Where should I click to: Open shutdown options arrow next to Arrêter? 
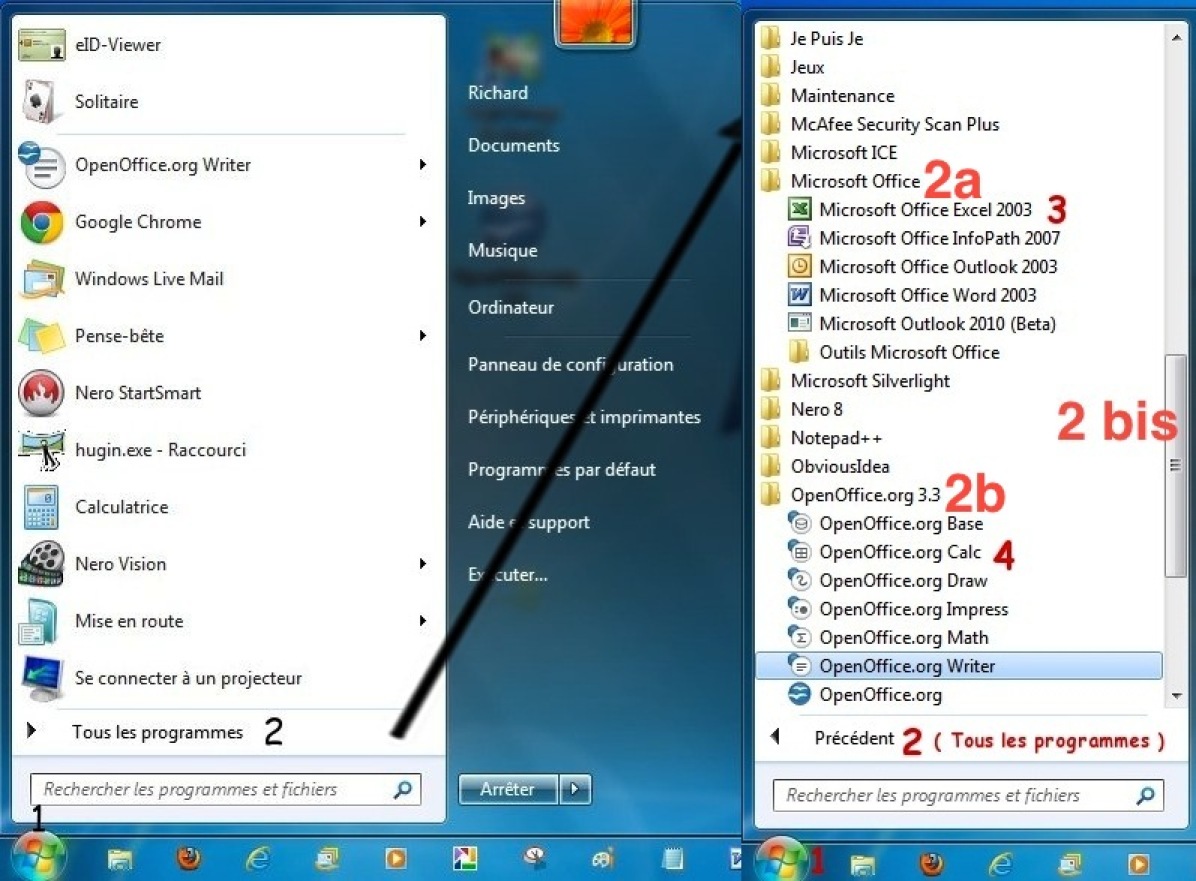coord(575,789)
